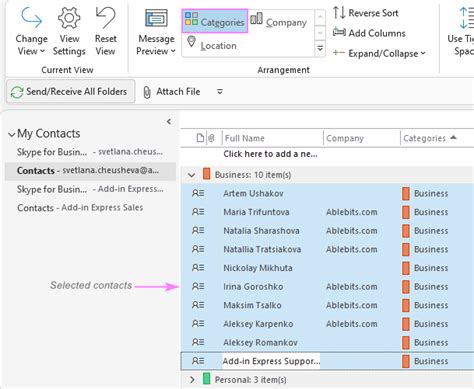The height and width of the screenshot is (389, 474).
Task: Select the name Aleksey Romankov
Action: (x=260, y=342)
